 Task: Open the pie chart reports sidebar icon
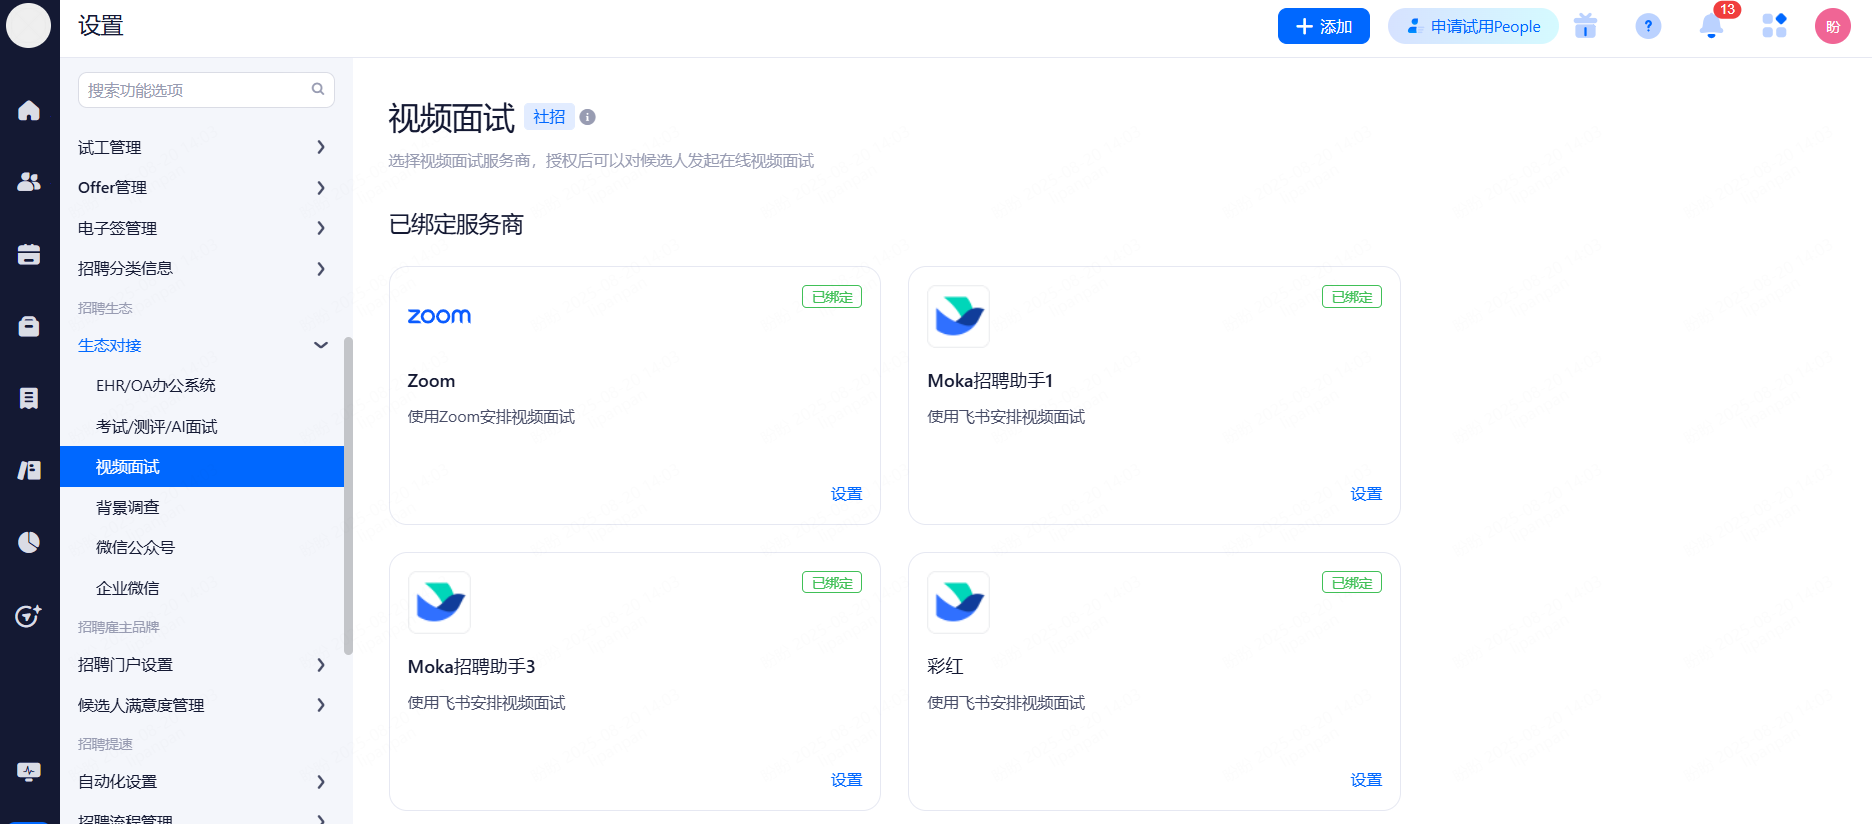(x=29, y=542)
